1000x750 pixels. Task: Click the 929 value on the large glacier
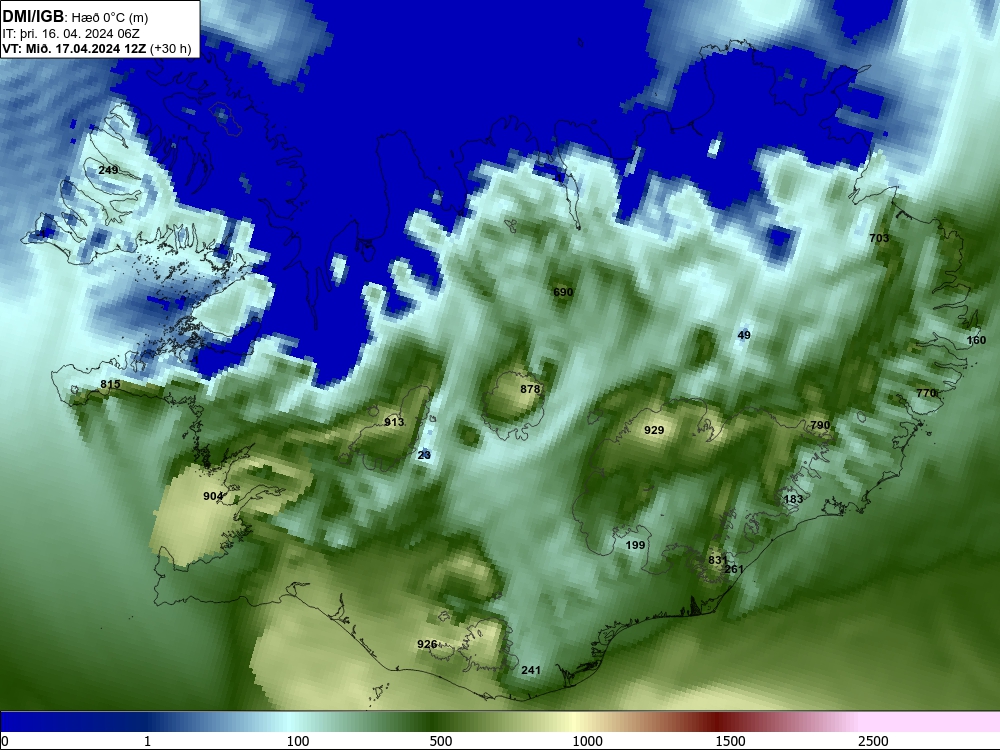click(x=654, y=430)
